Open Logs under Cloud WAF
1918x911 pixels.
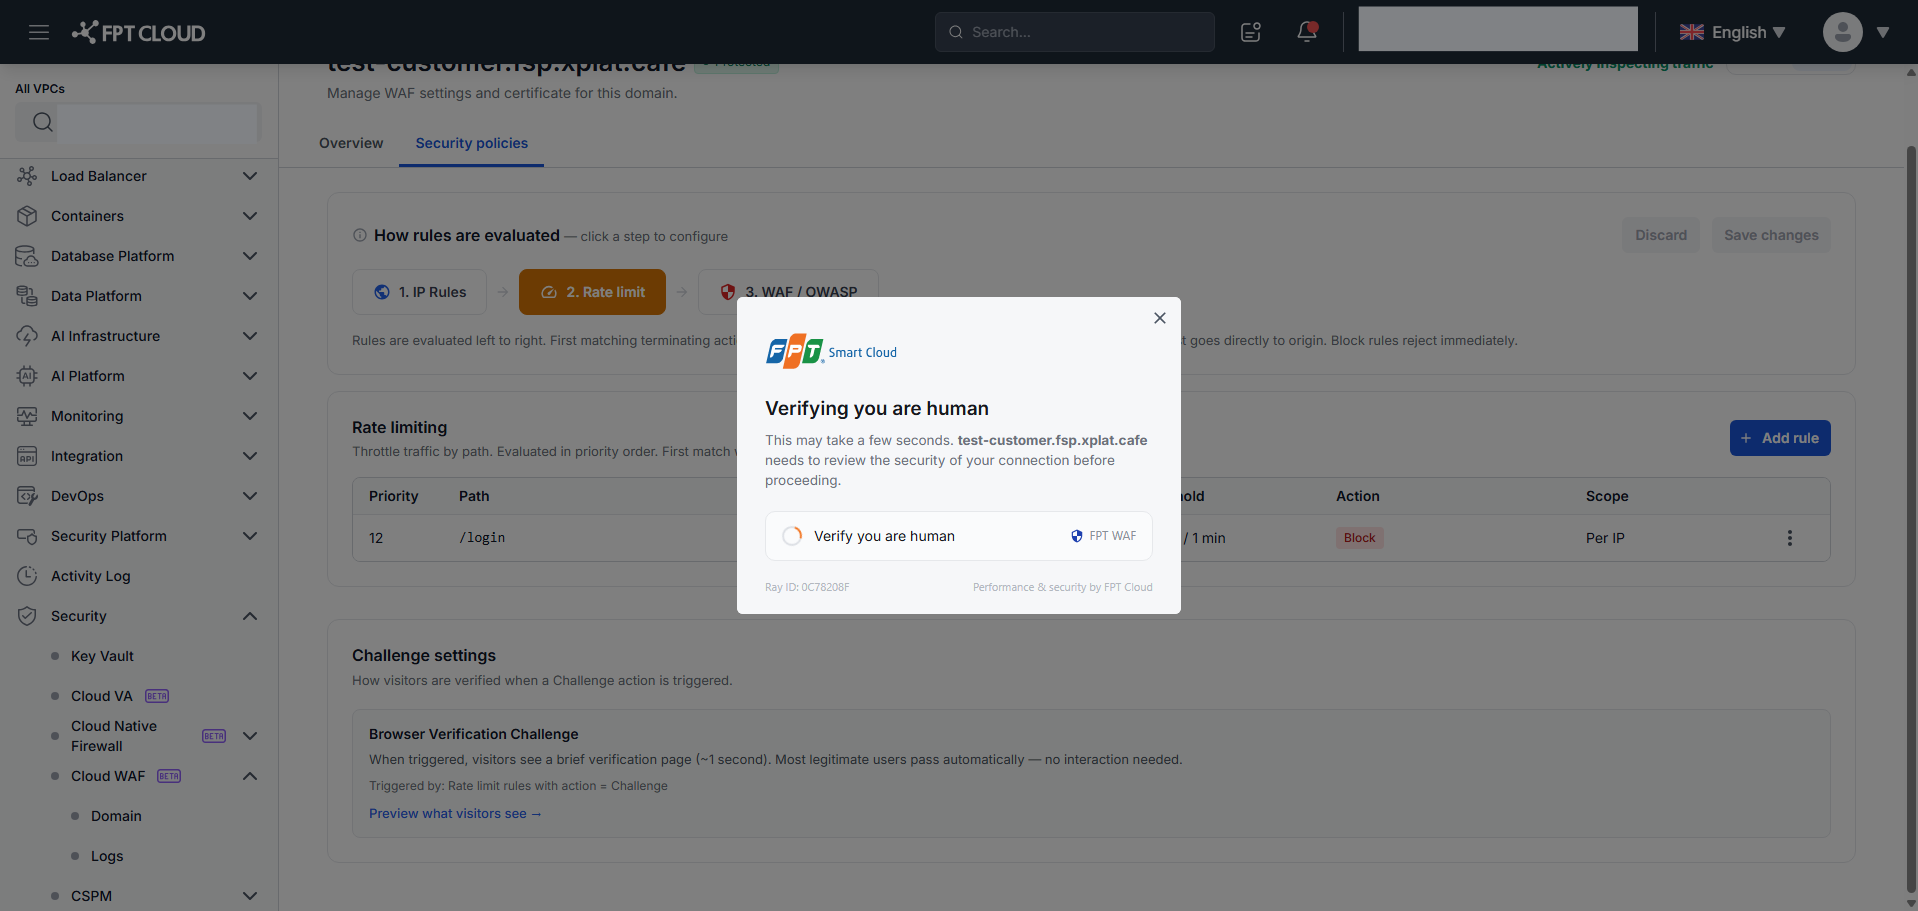tap(107, 856)
